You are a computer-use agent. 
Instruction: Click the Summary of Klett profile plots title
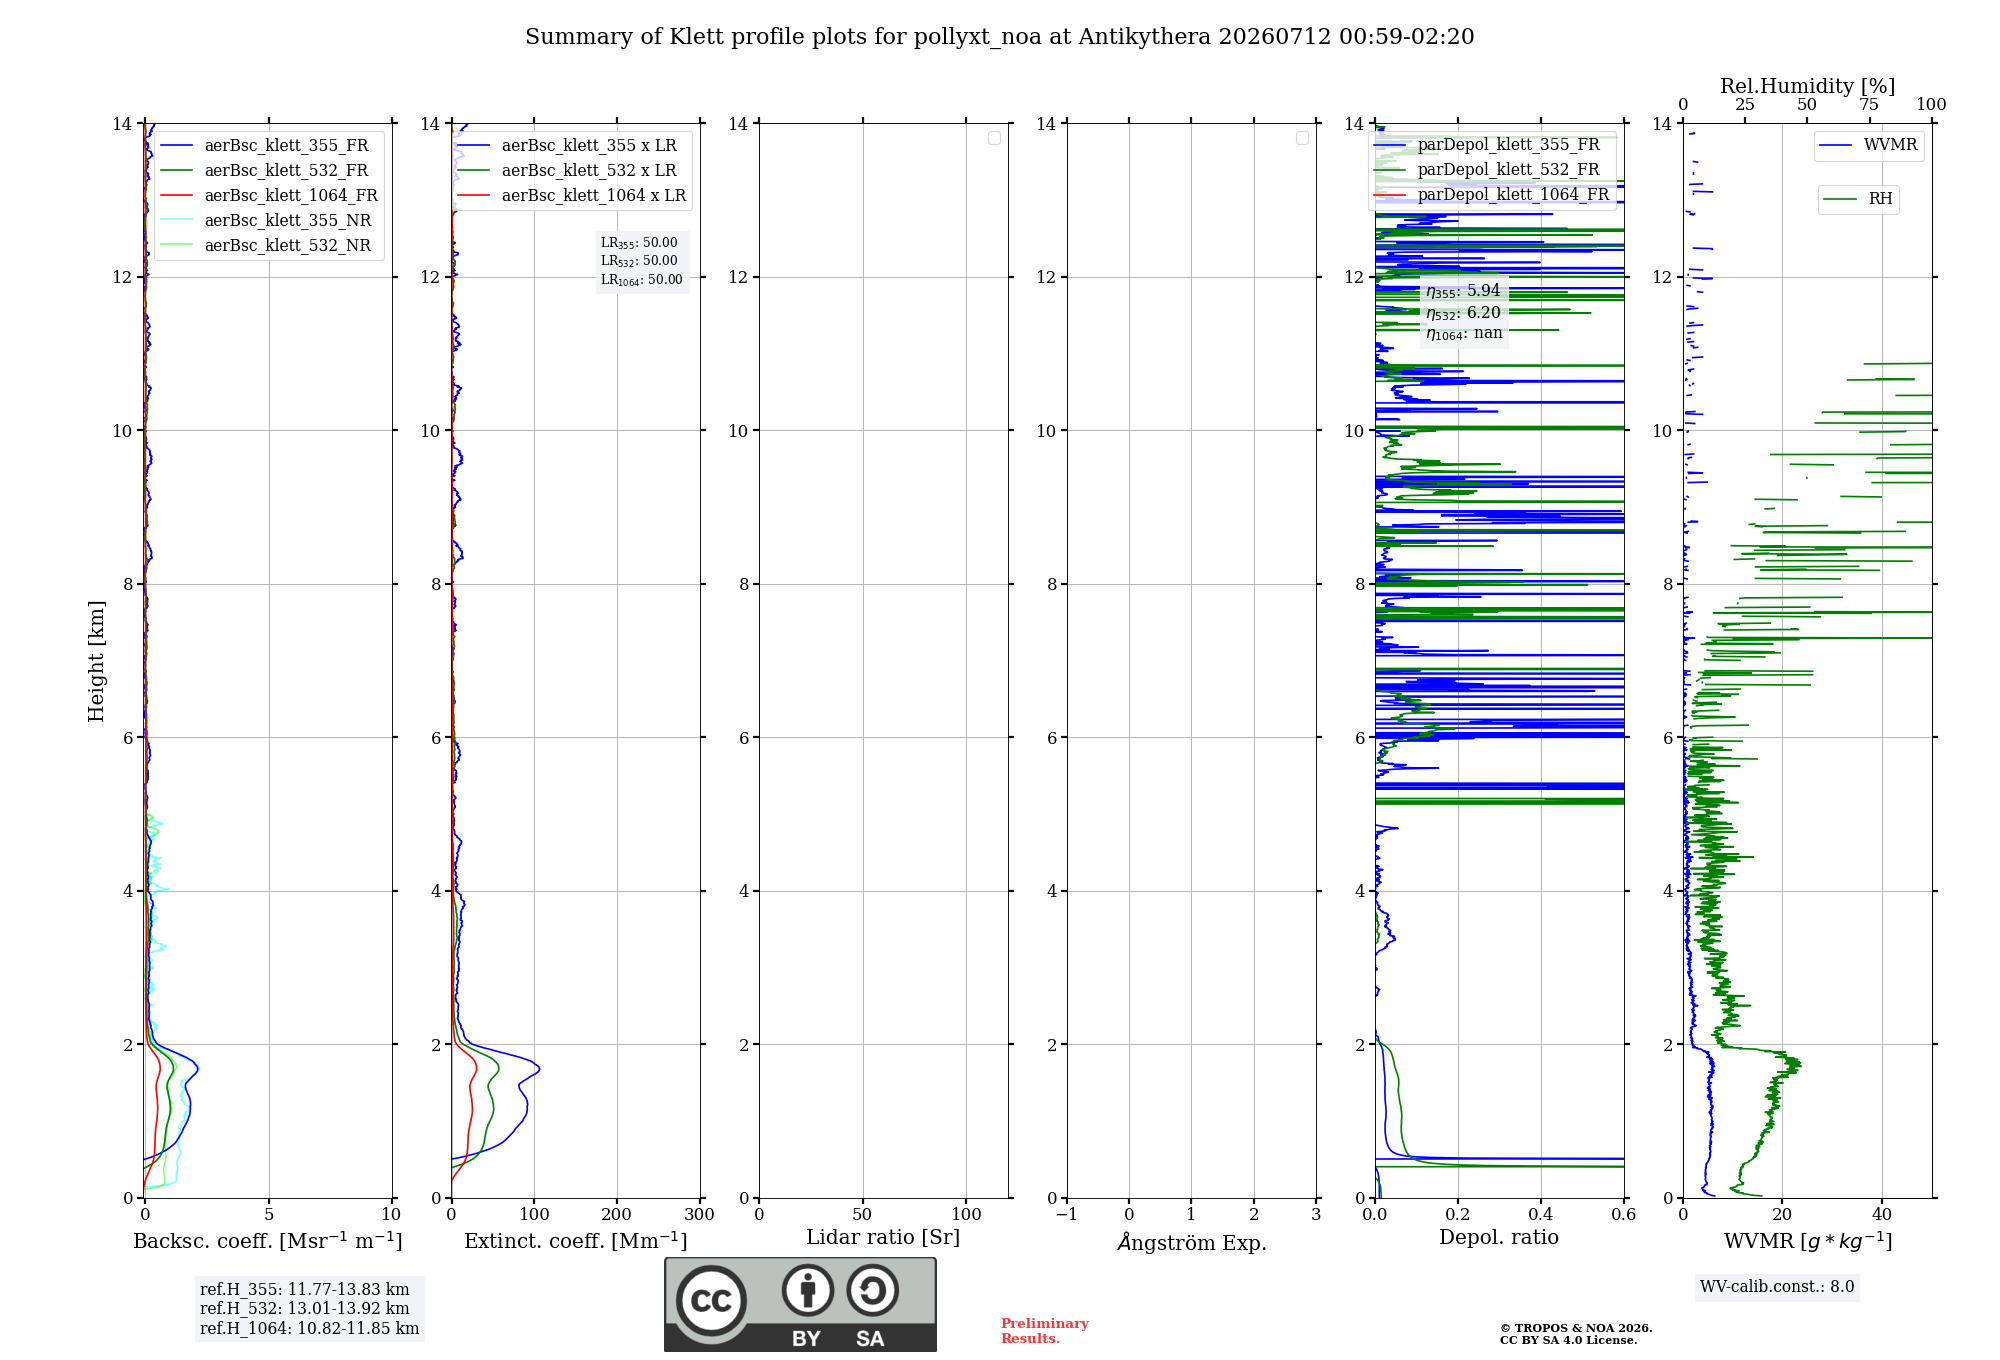coord(1000,37)
